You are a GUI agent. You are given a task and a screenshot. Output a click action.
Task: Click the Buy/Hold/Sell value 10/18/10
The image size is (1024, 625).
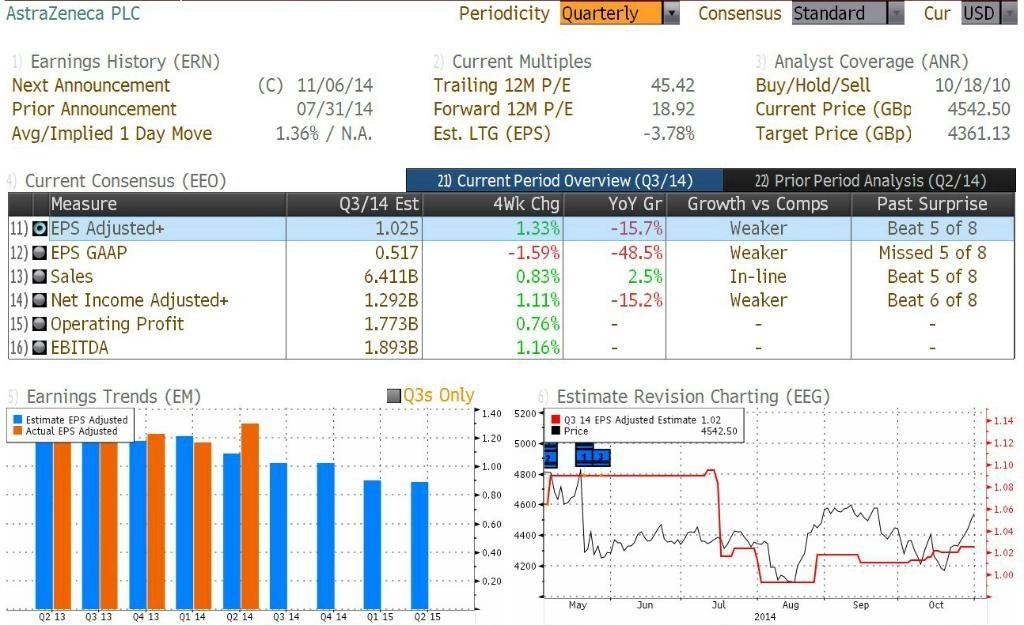(x=972, y=86)
